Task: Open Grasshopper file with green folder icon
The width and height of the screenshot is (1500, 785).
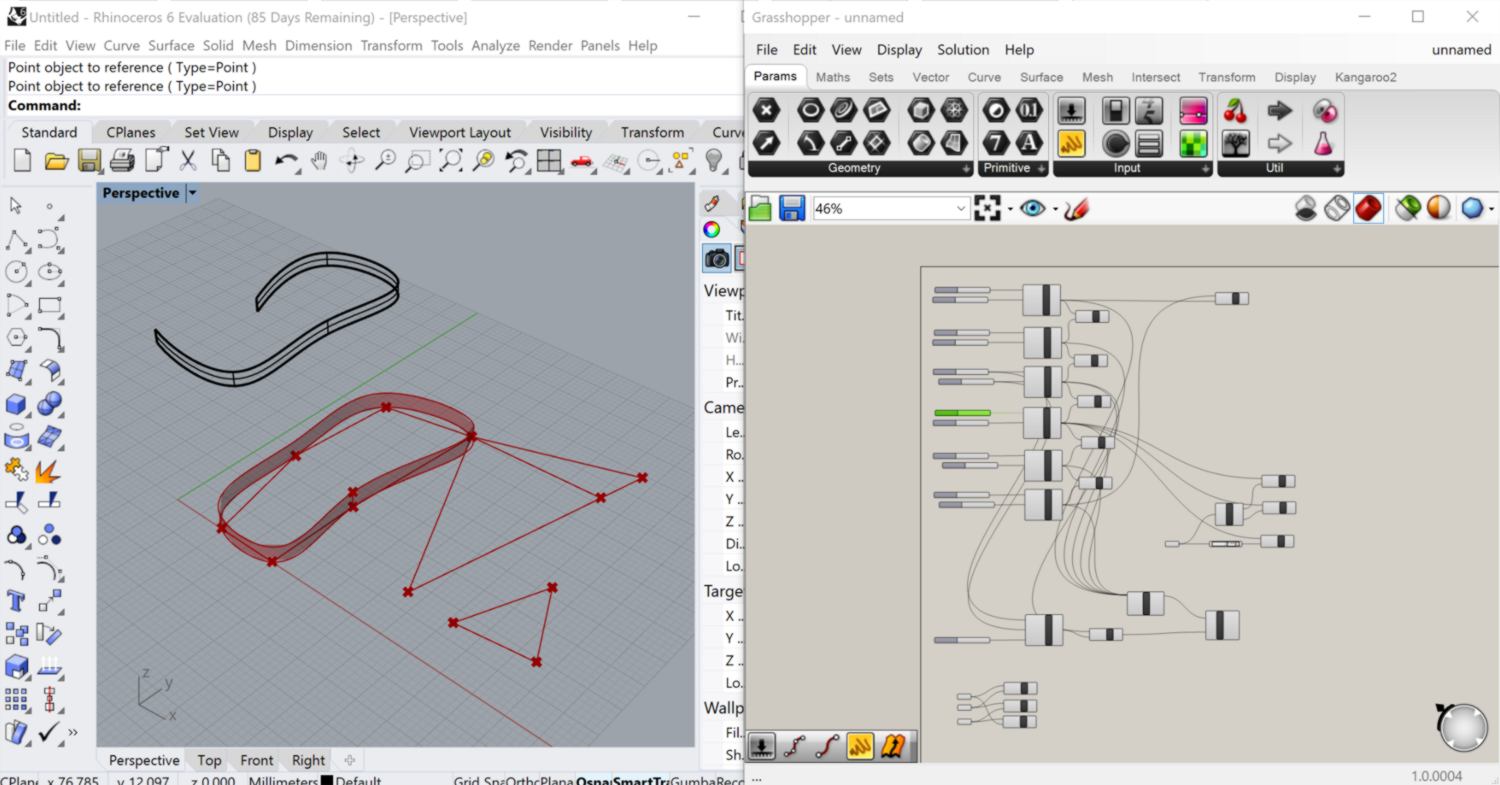Action: 760,208
